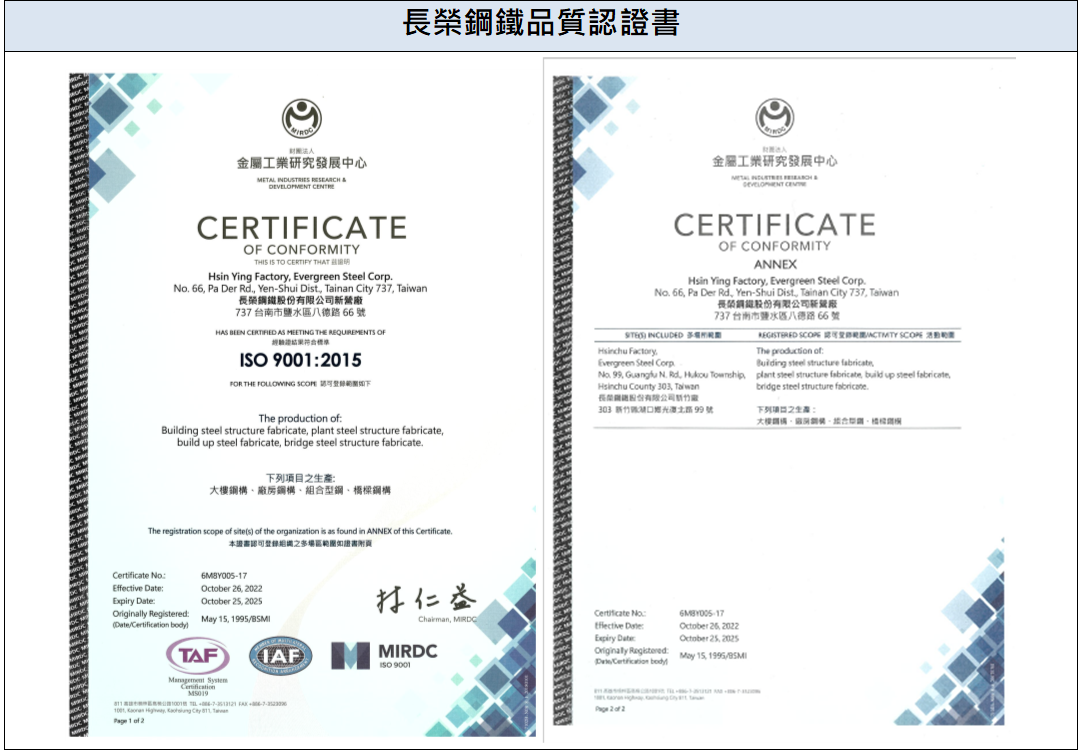
Task: Select the header title 長榮鋼鐵品質認證書
Action: point(541,23)
